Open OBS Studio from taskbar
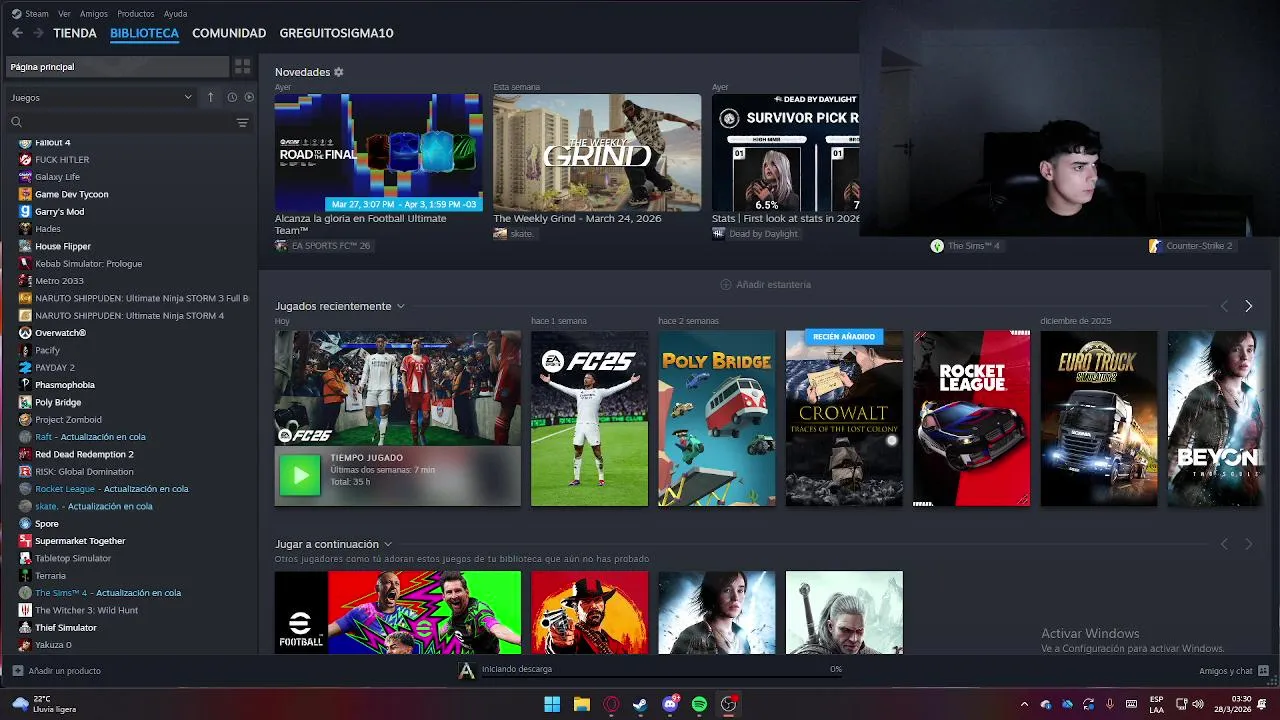This screenshot has height=720, width=1280. (729, 704)
